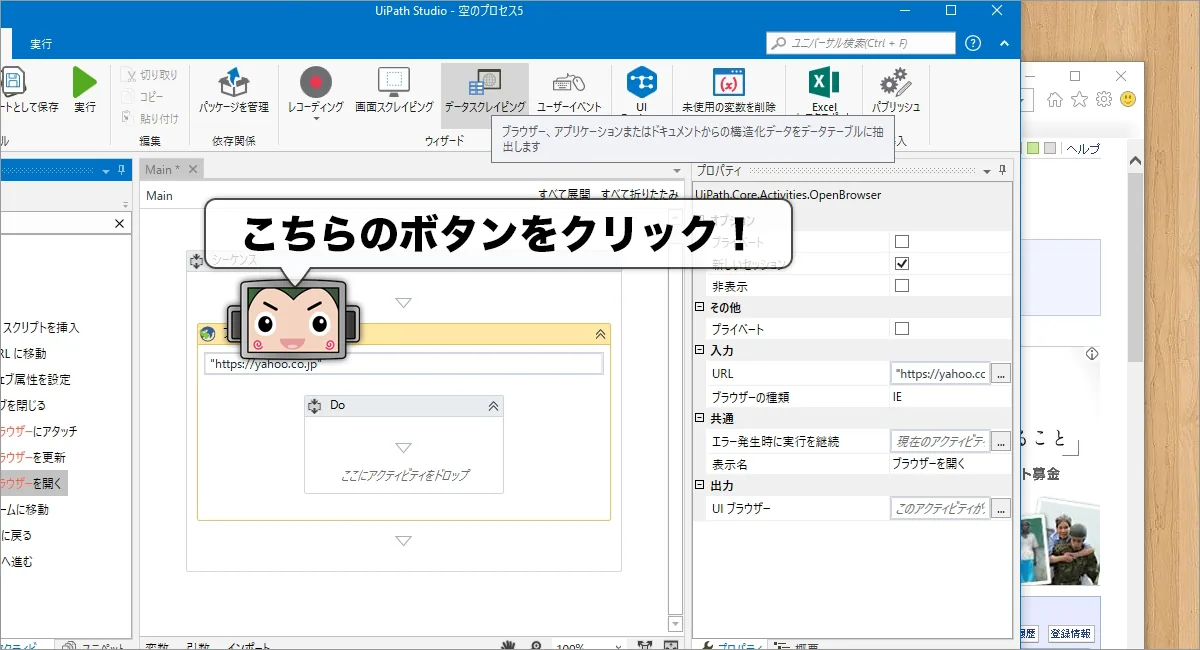
Task: Publish the project with パブリッシュ
Action: [895, 90]
